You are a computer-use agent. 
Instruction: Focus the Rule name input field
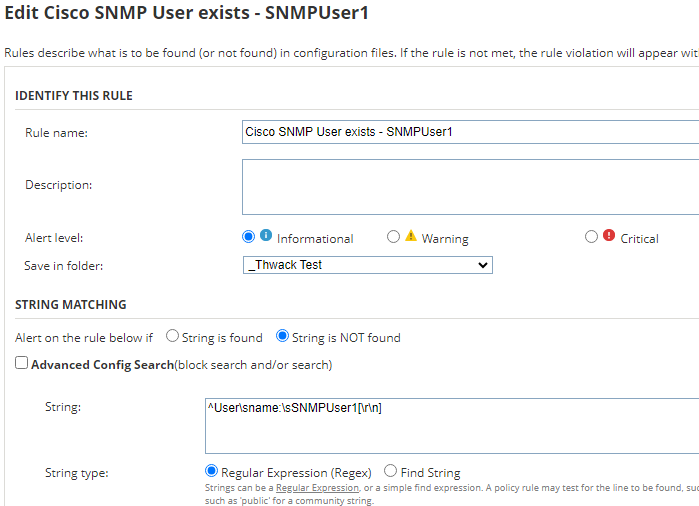[x=470, y=132]
